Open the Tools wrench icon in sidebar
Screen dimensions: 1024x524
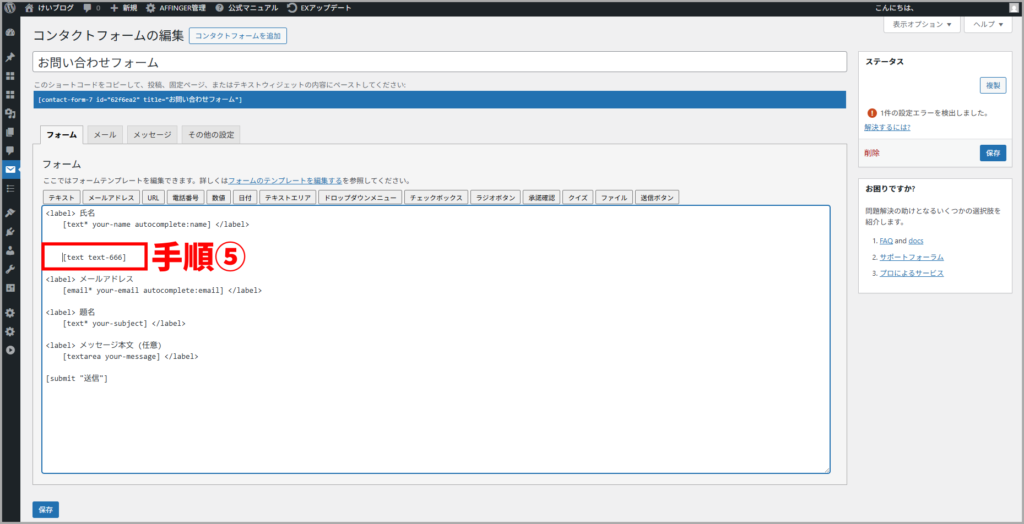10,269
